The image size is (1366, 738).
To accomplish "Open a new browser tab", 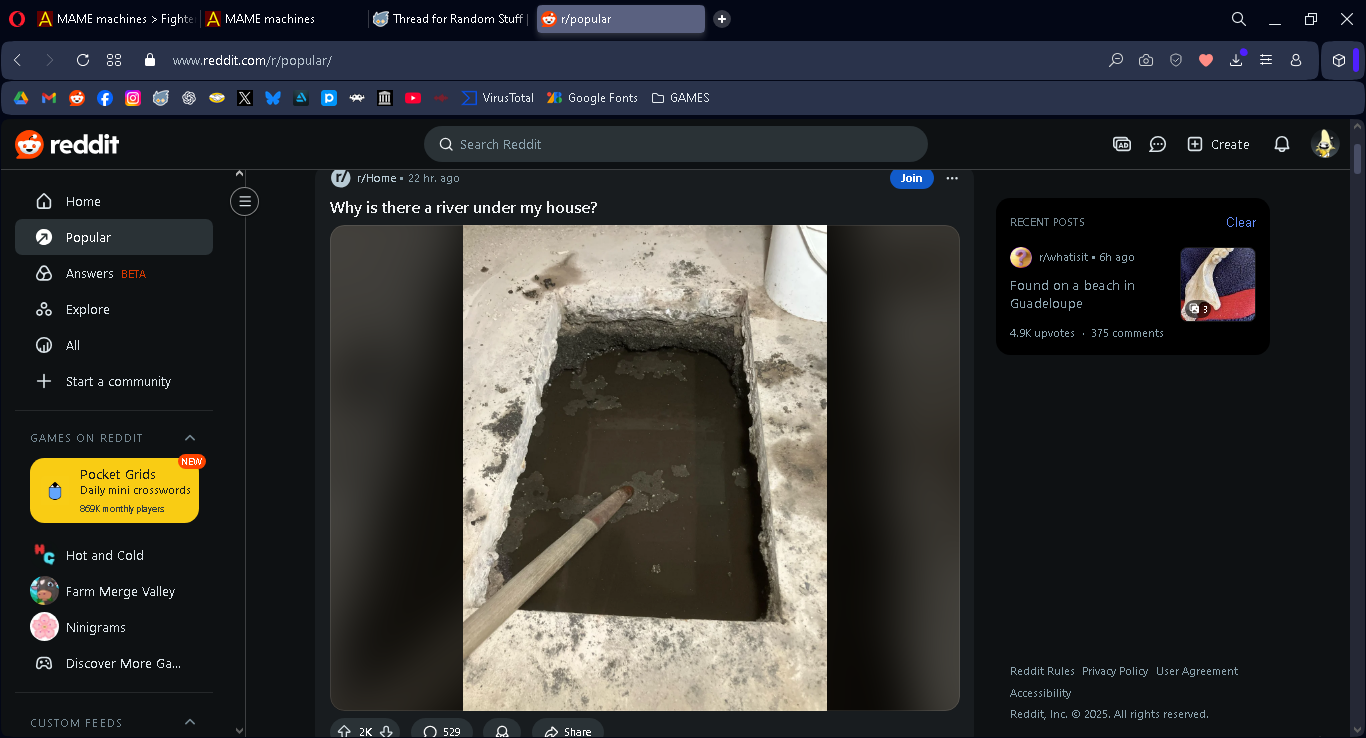I will (x=722, y=19).
